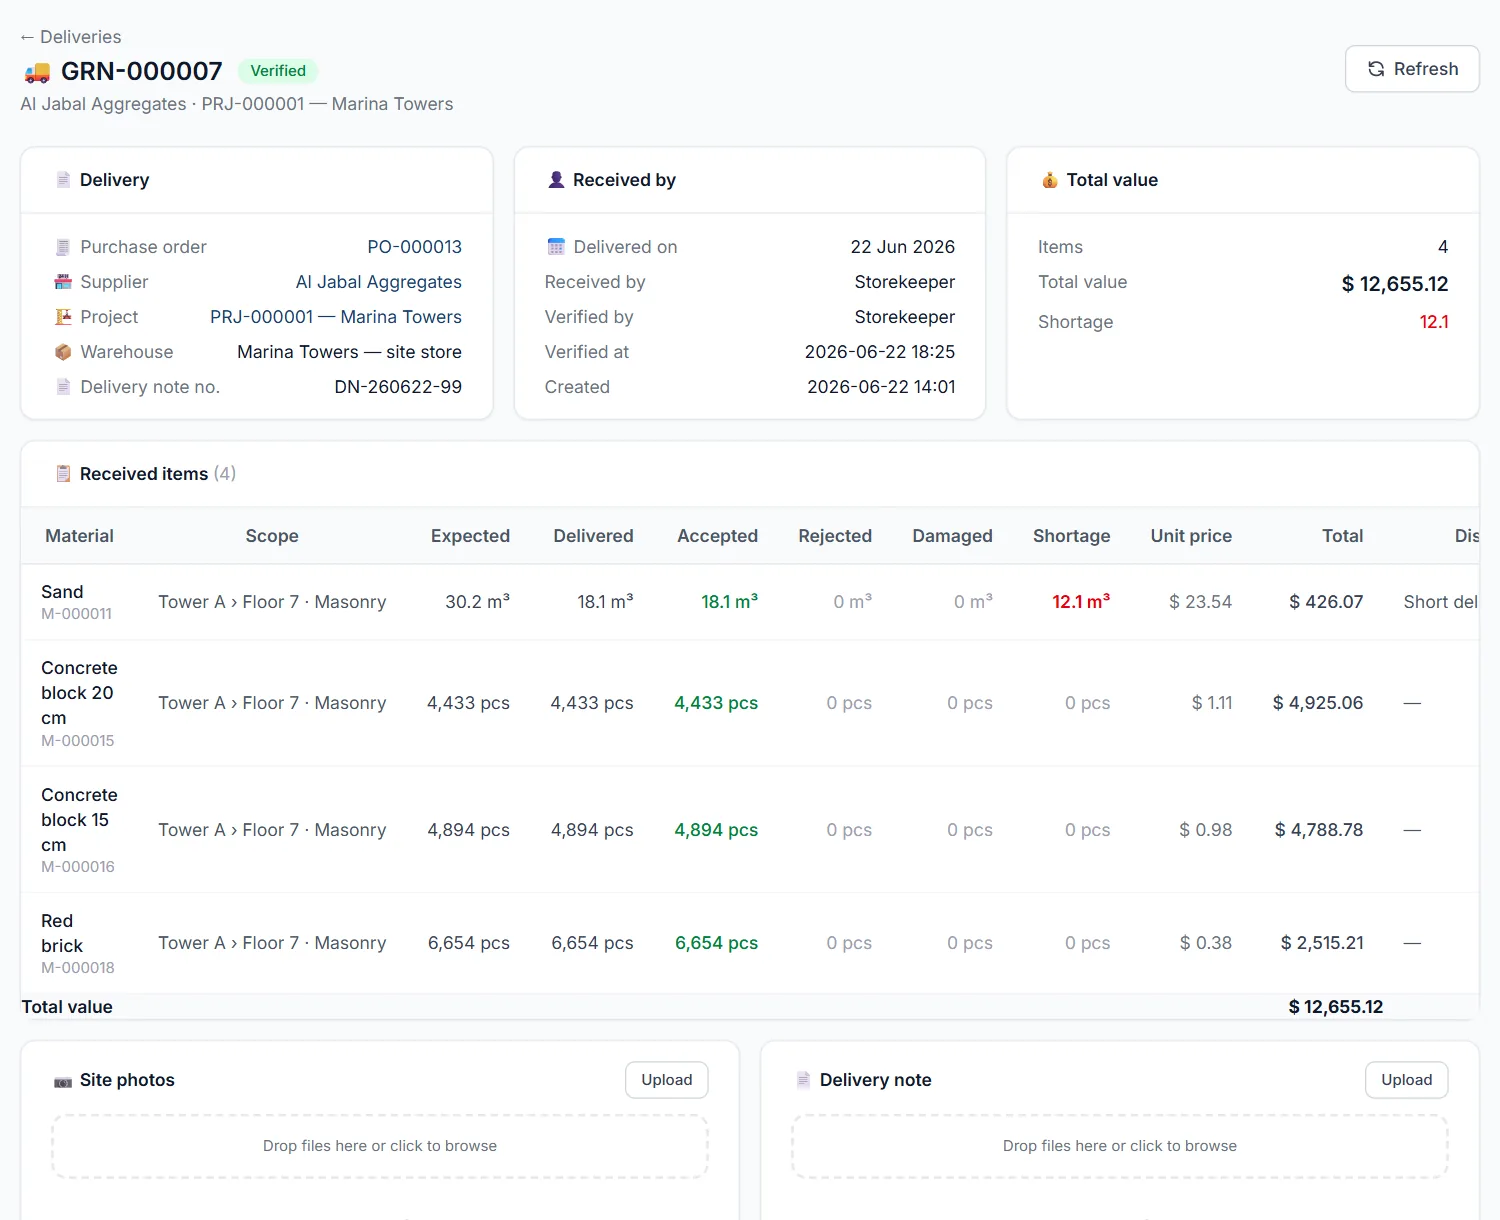Click the Shortage column header
Screen dimensions: 1500x1220
coord(1071,536)
